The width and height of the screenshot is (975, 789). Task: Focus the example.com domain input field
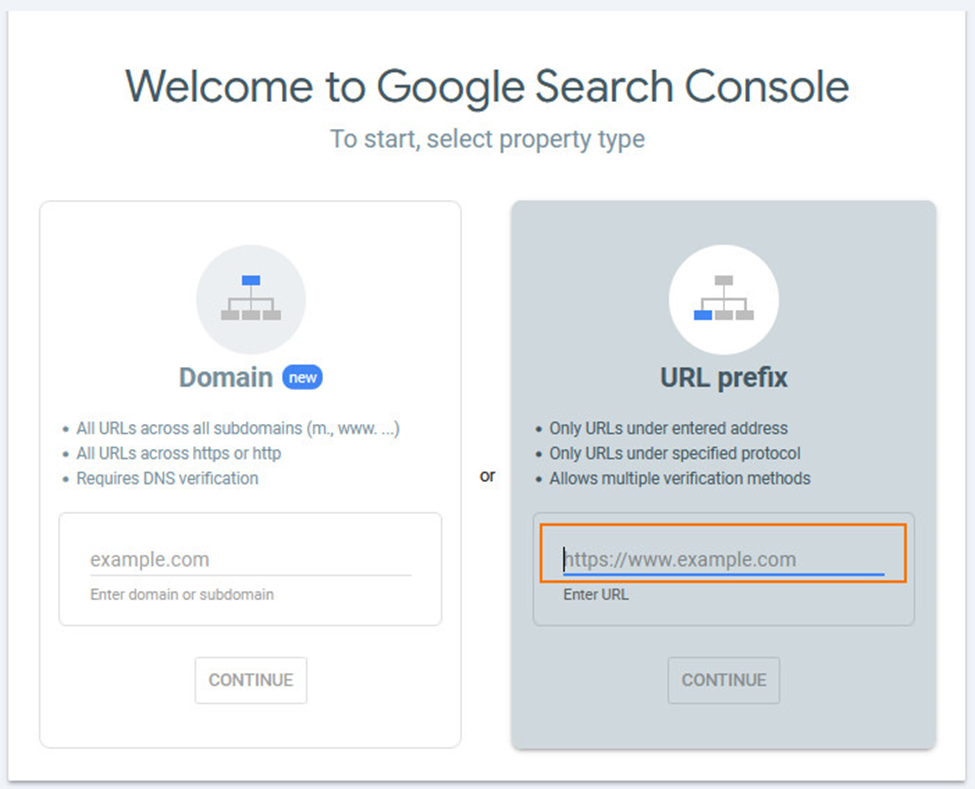pyautogui.click(x=250, y=559)
